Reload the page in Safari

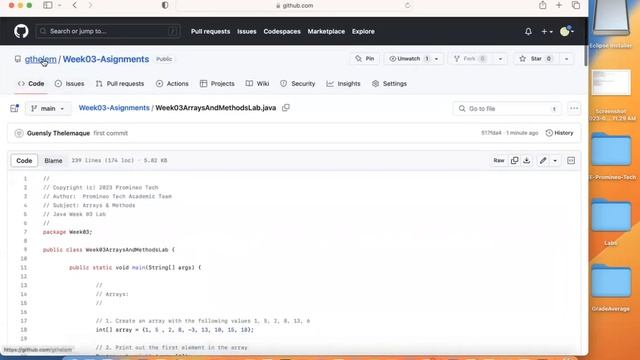pyautogui.click(x=407, y=5)
